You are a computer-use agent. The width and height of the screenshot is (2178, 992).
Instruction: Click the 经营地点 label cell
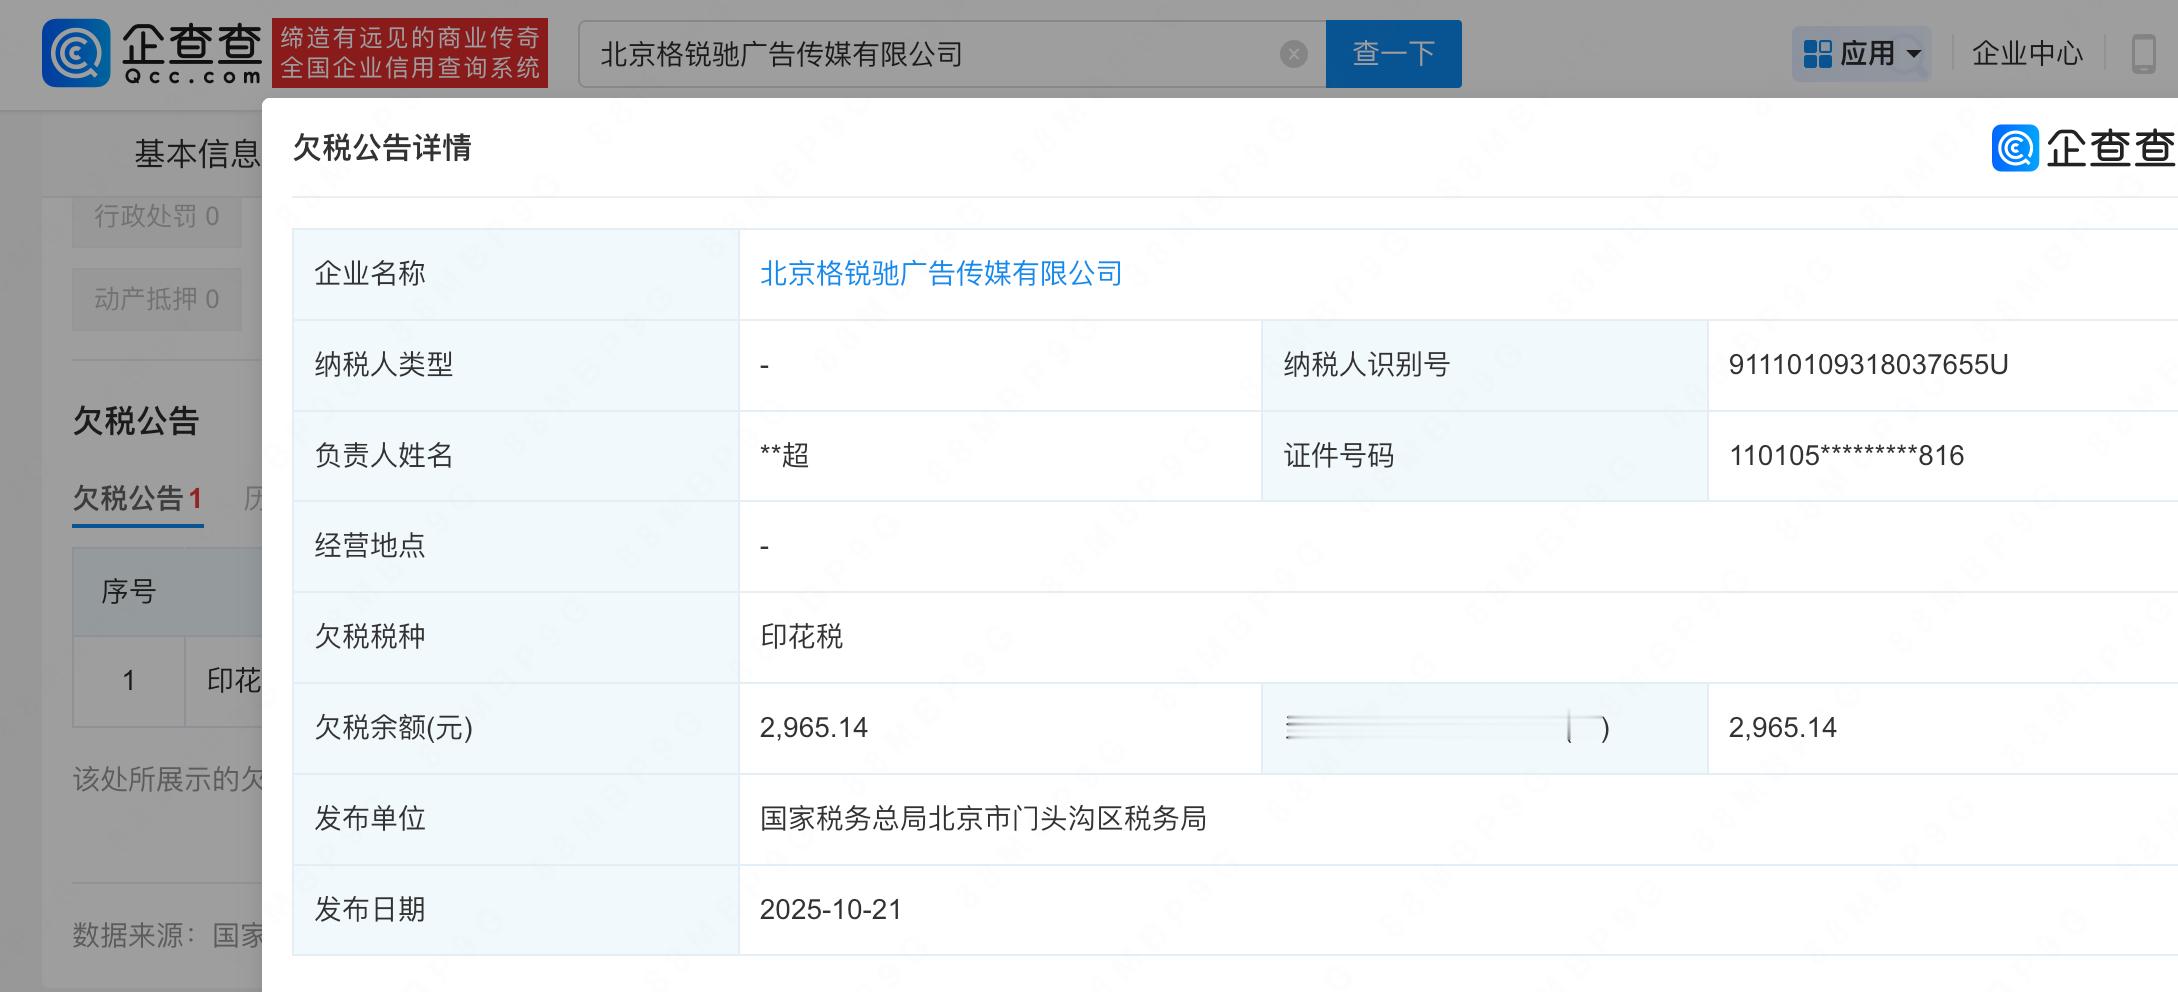click(516, 546)
